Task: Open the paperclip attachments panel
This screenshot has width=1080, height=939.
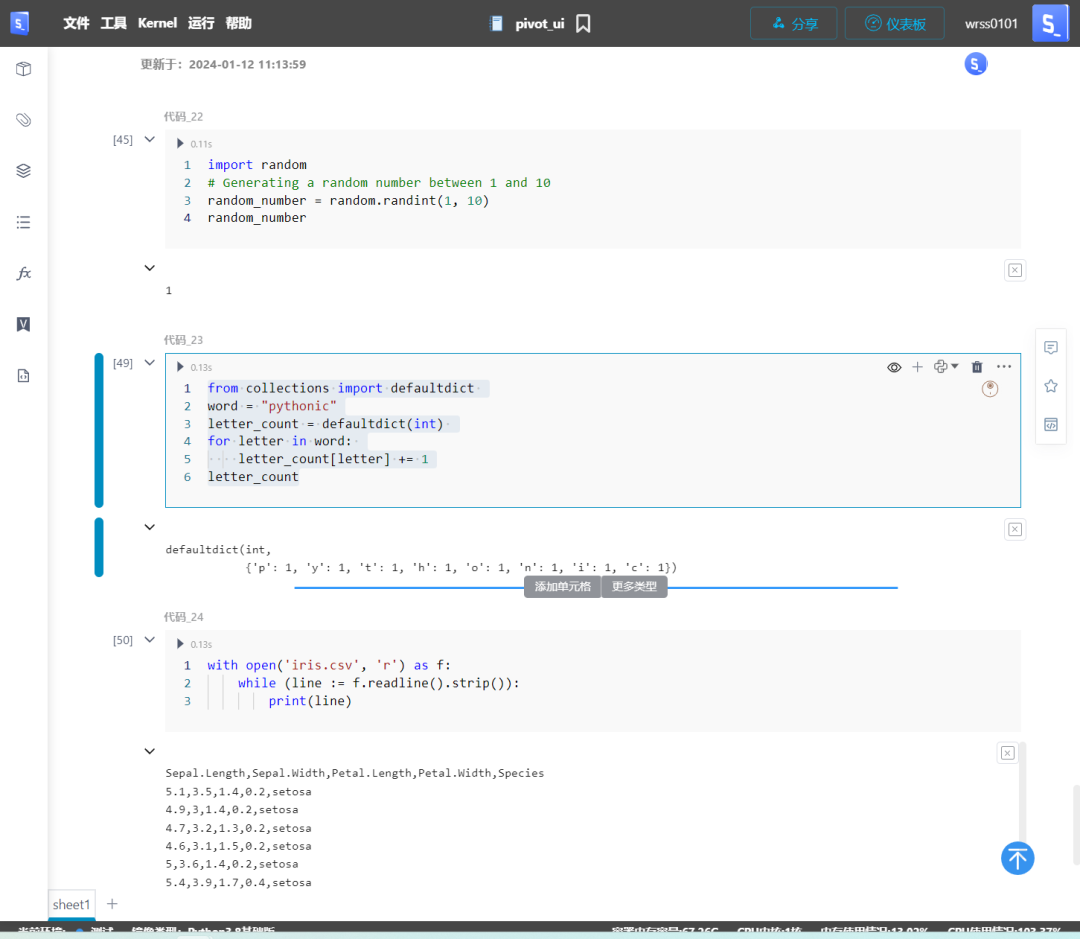Action: [24, 120]
